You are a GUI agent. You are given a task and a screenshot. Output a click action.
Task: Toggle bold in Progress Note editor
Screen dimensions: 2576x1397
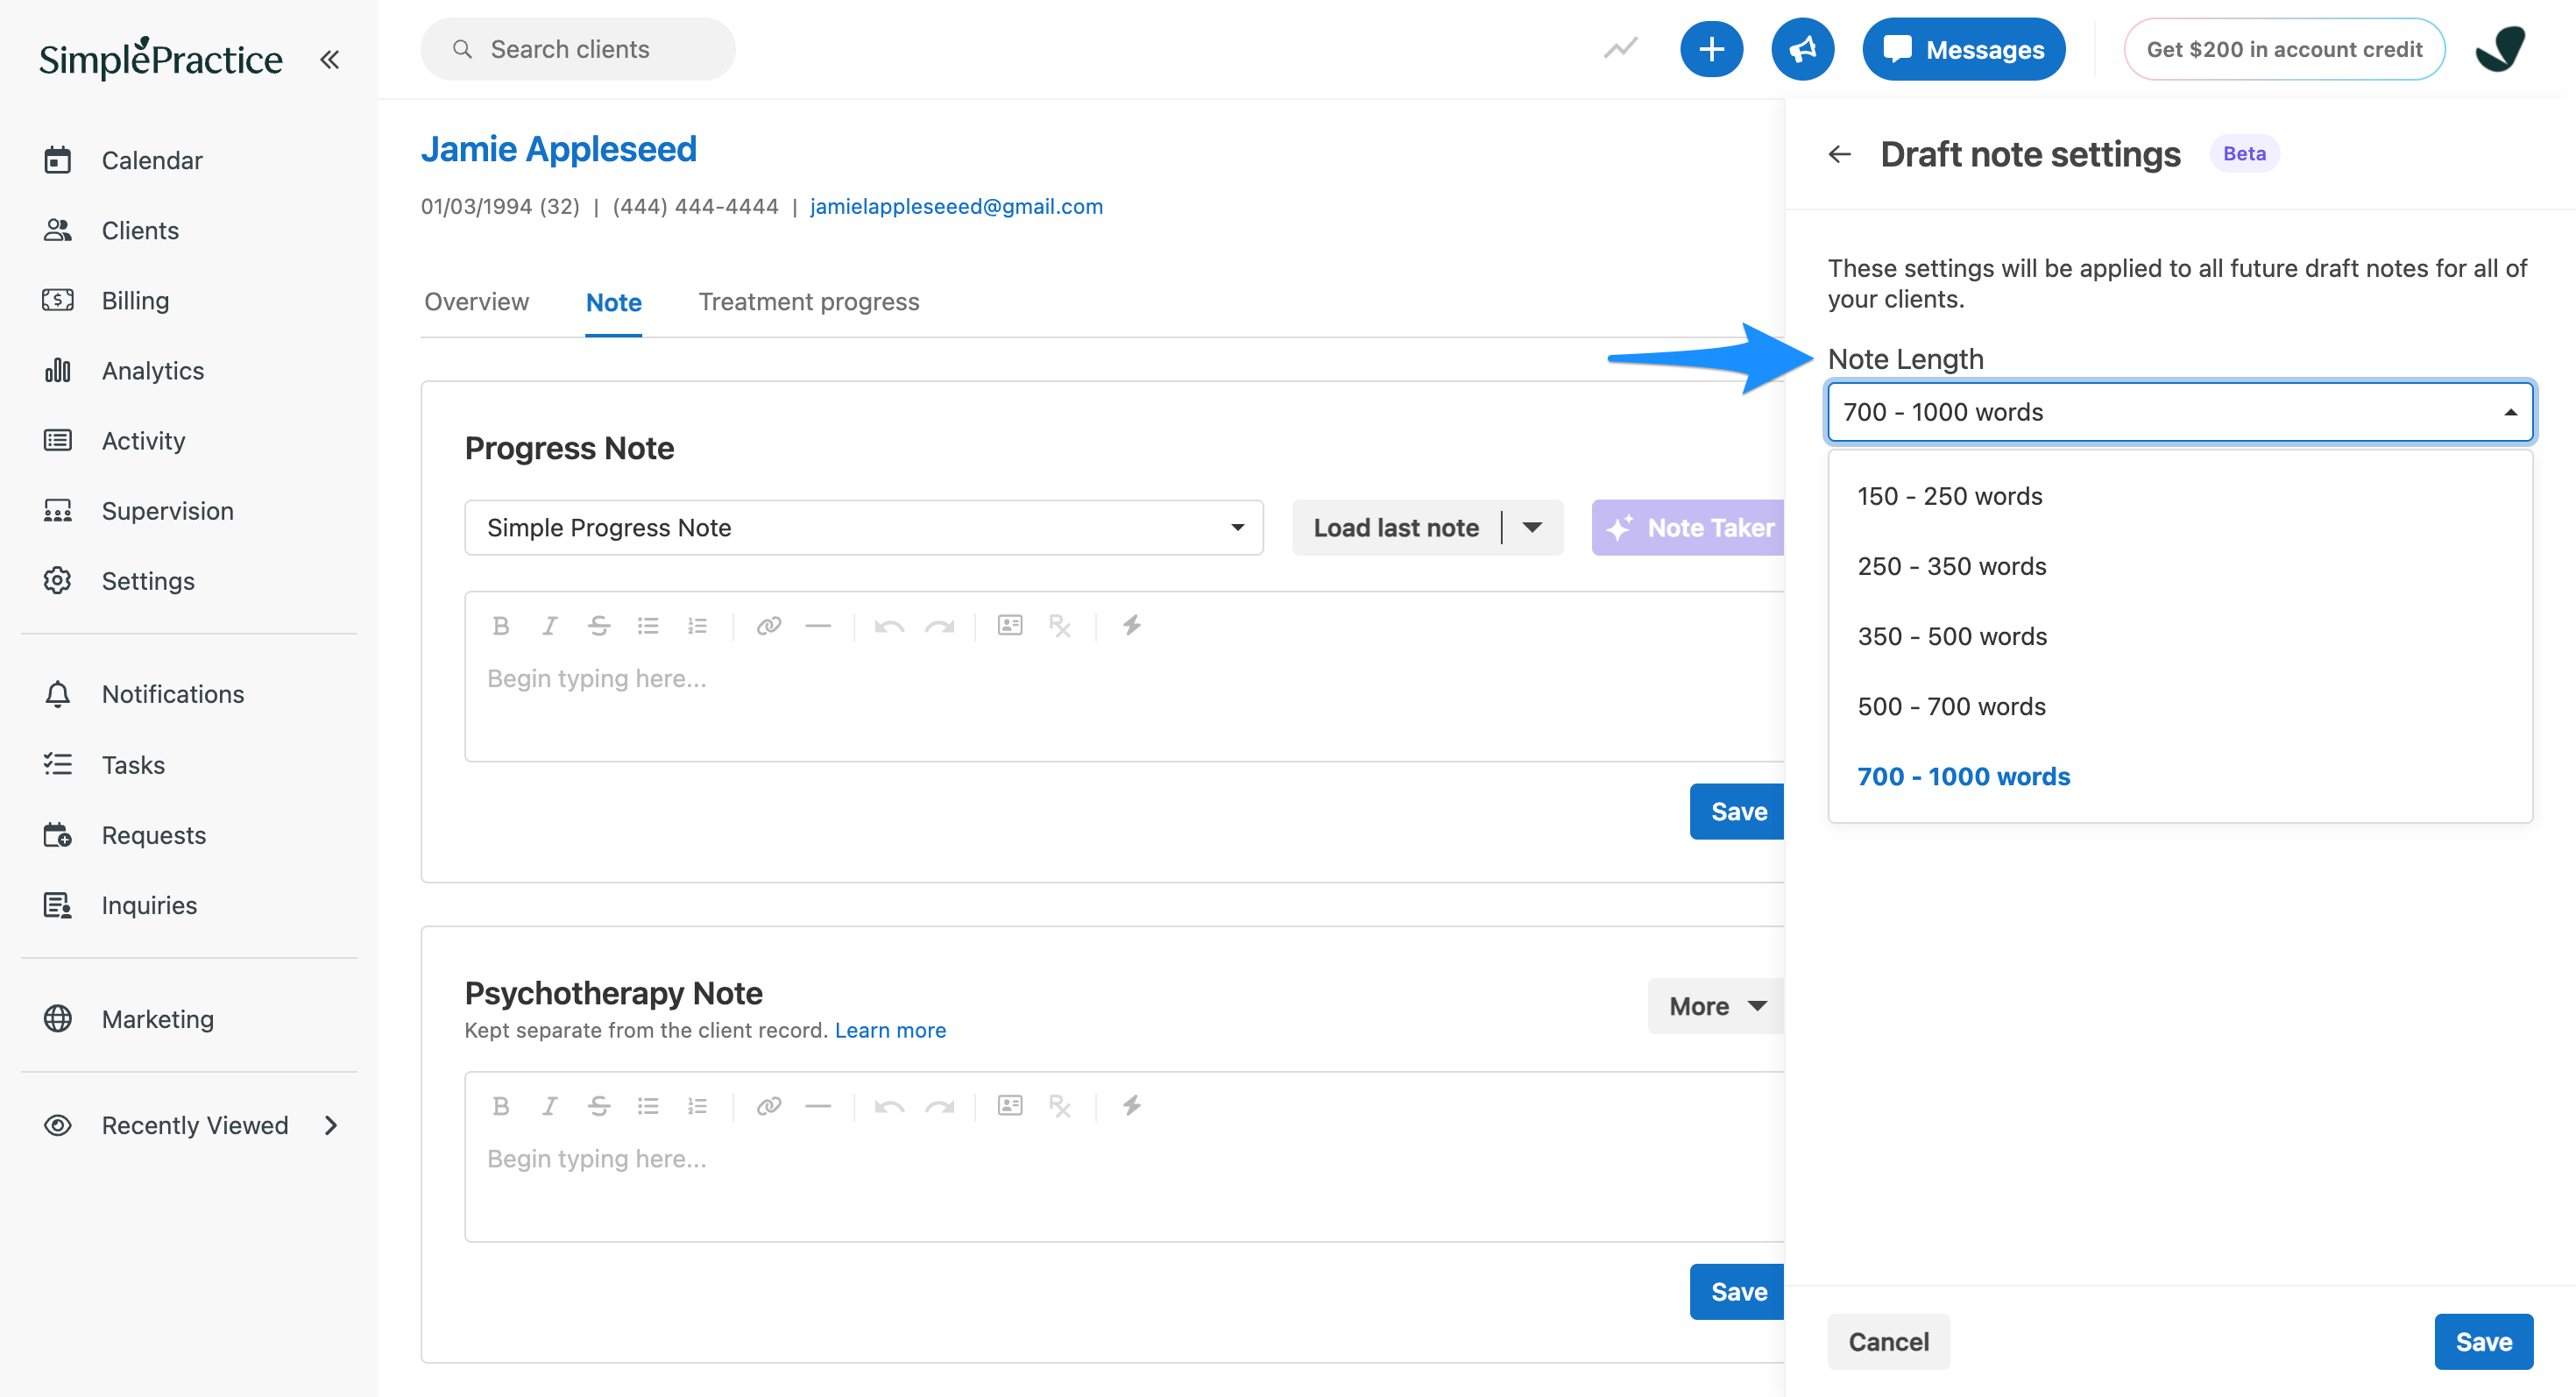501,626
